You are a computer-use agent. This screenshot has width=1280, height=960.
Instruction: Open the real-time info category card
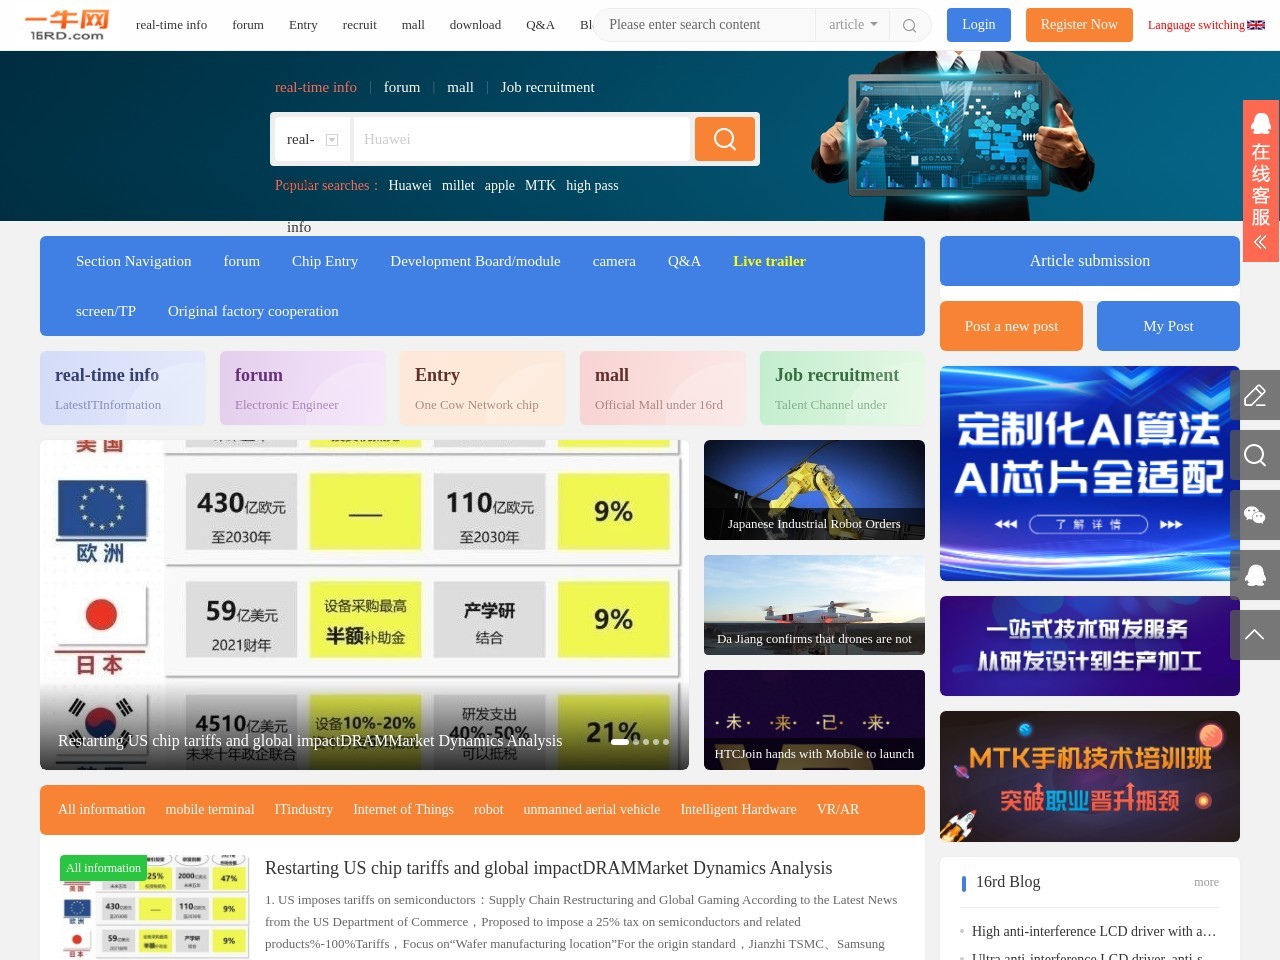click(x=123, y=388)
